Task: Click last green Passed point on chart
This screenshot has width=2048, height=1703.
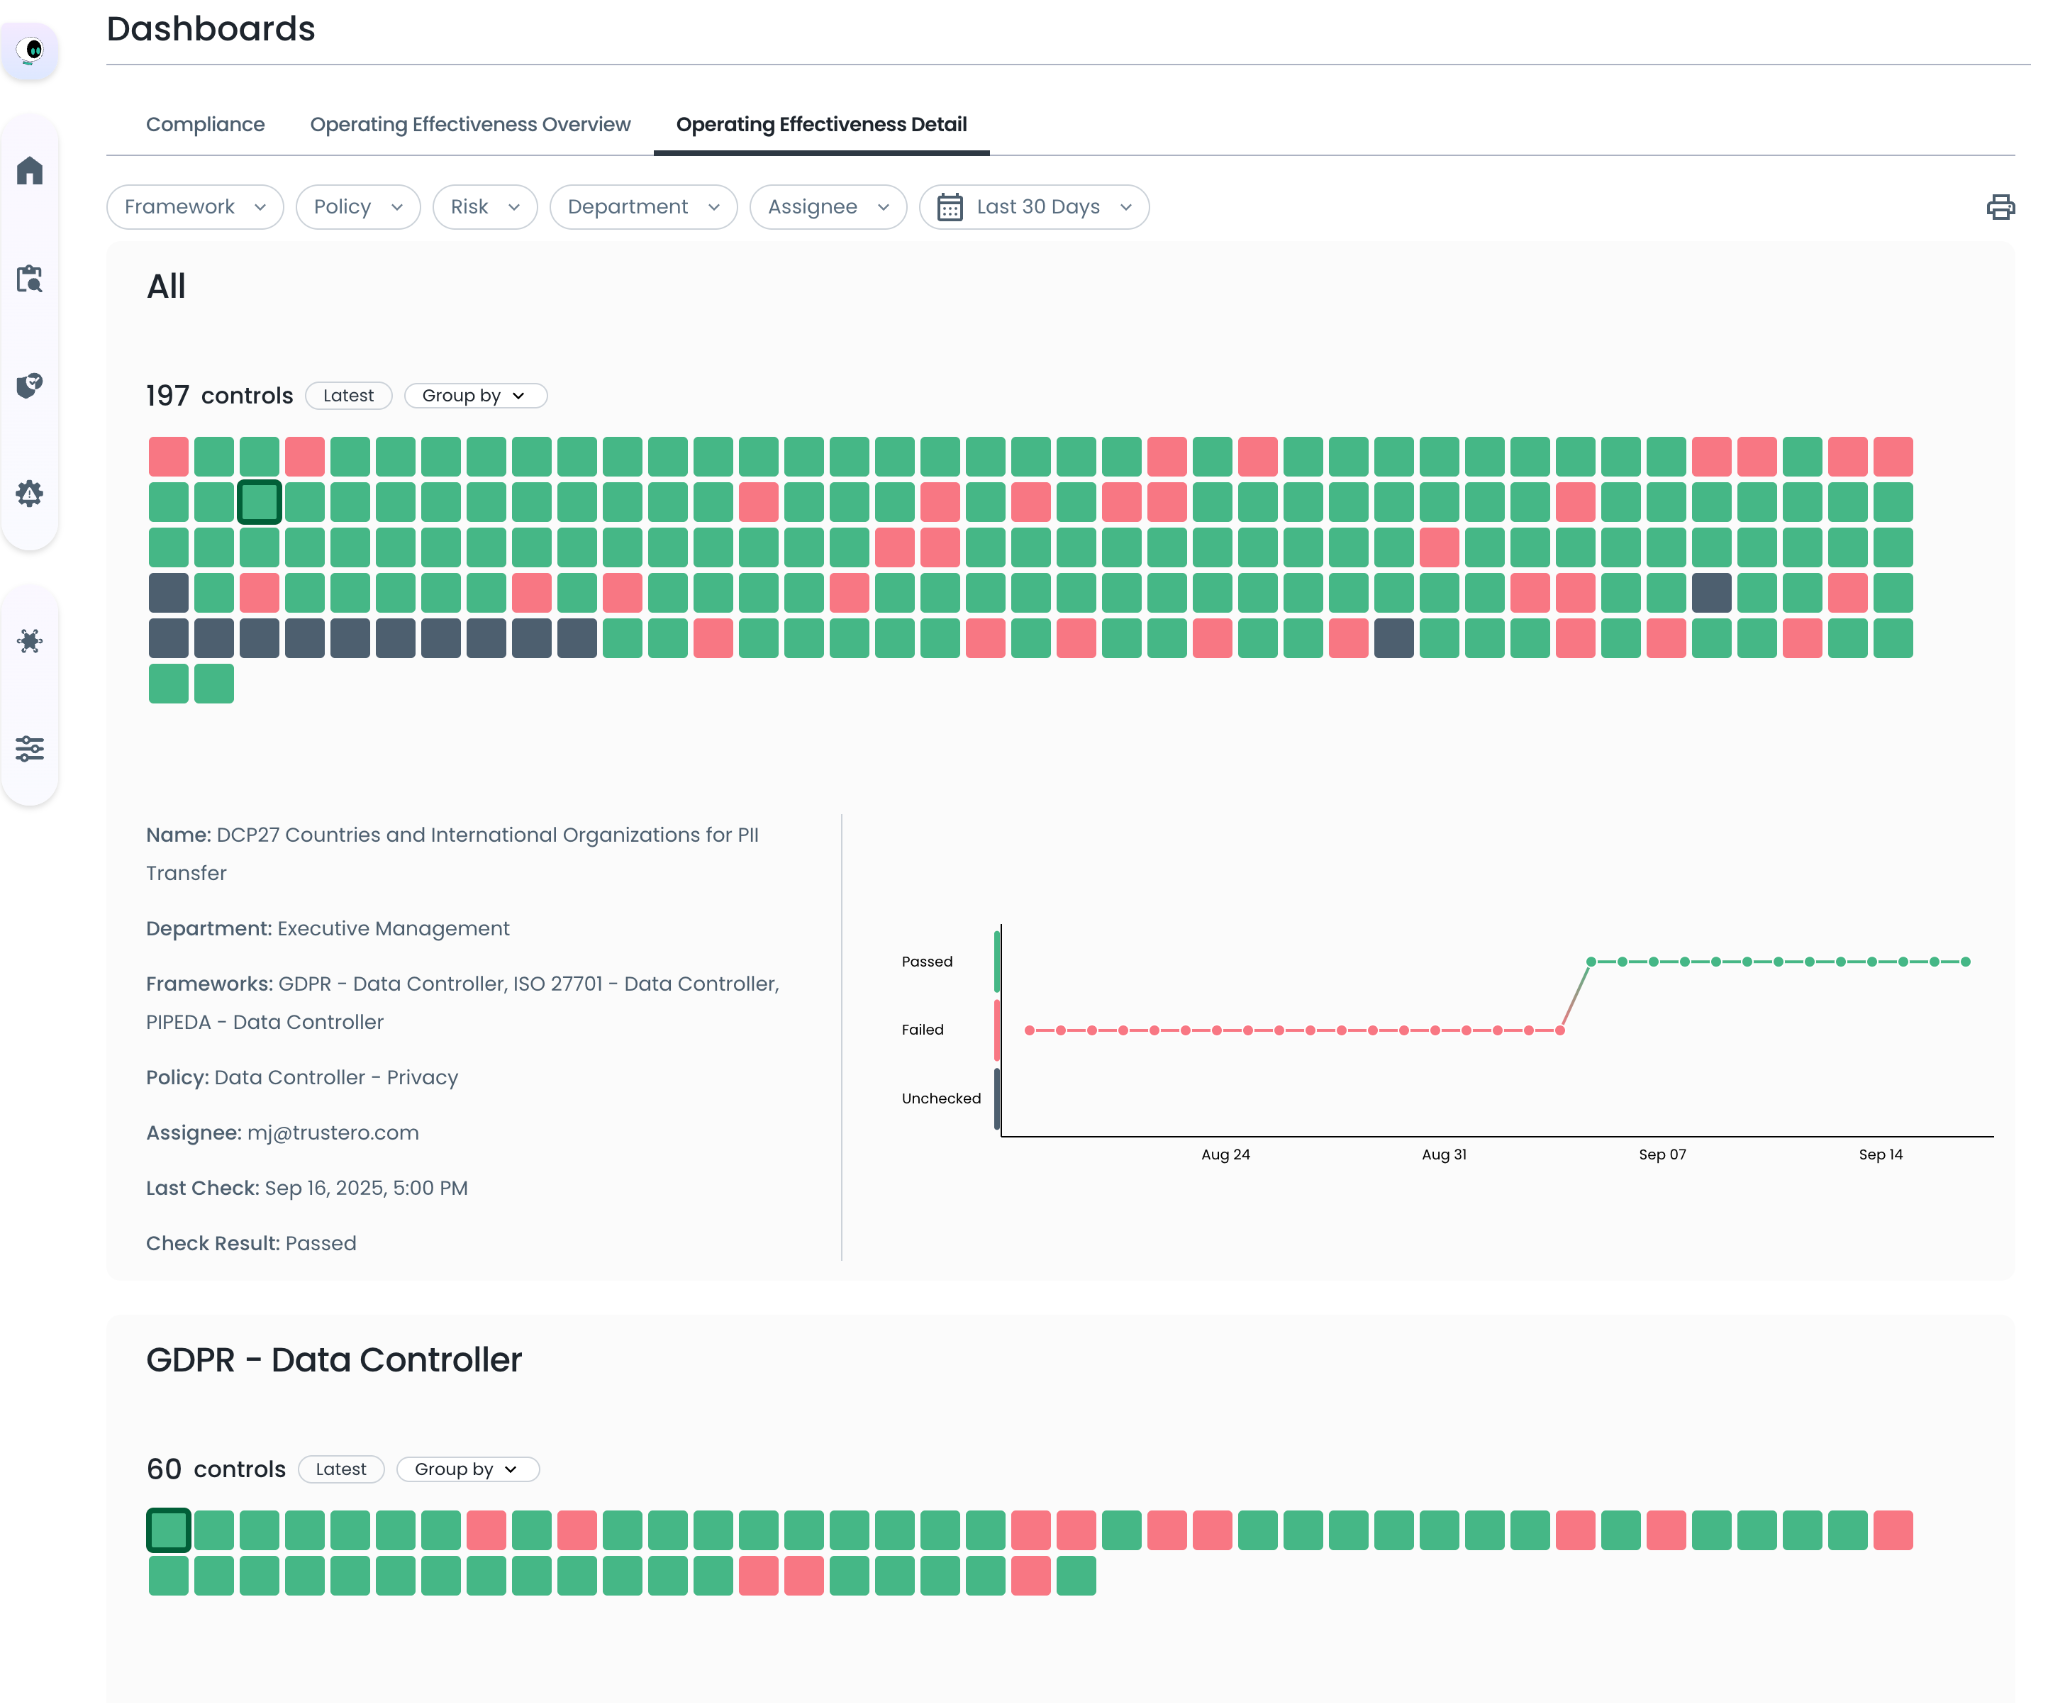Action: (1965, 962)
